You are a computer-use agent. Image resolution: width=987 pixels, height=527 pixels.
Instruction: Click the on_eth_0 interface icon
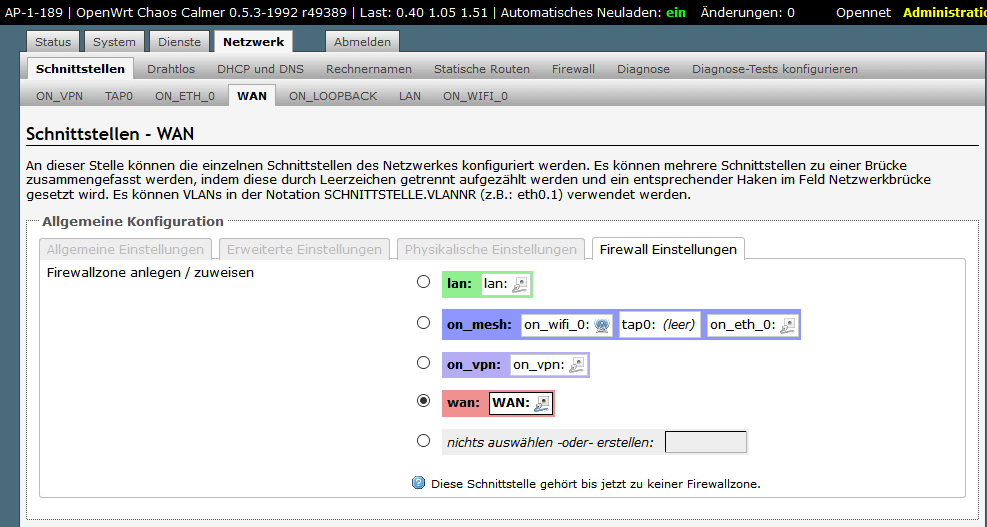click(x=788, y=325)
